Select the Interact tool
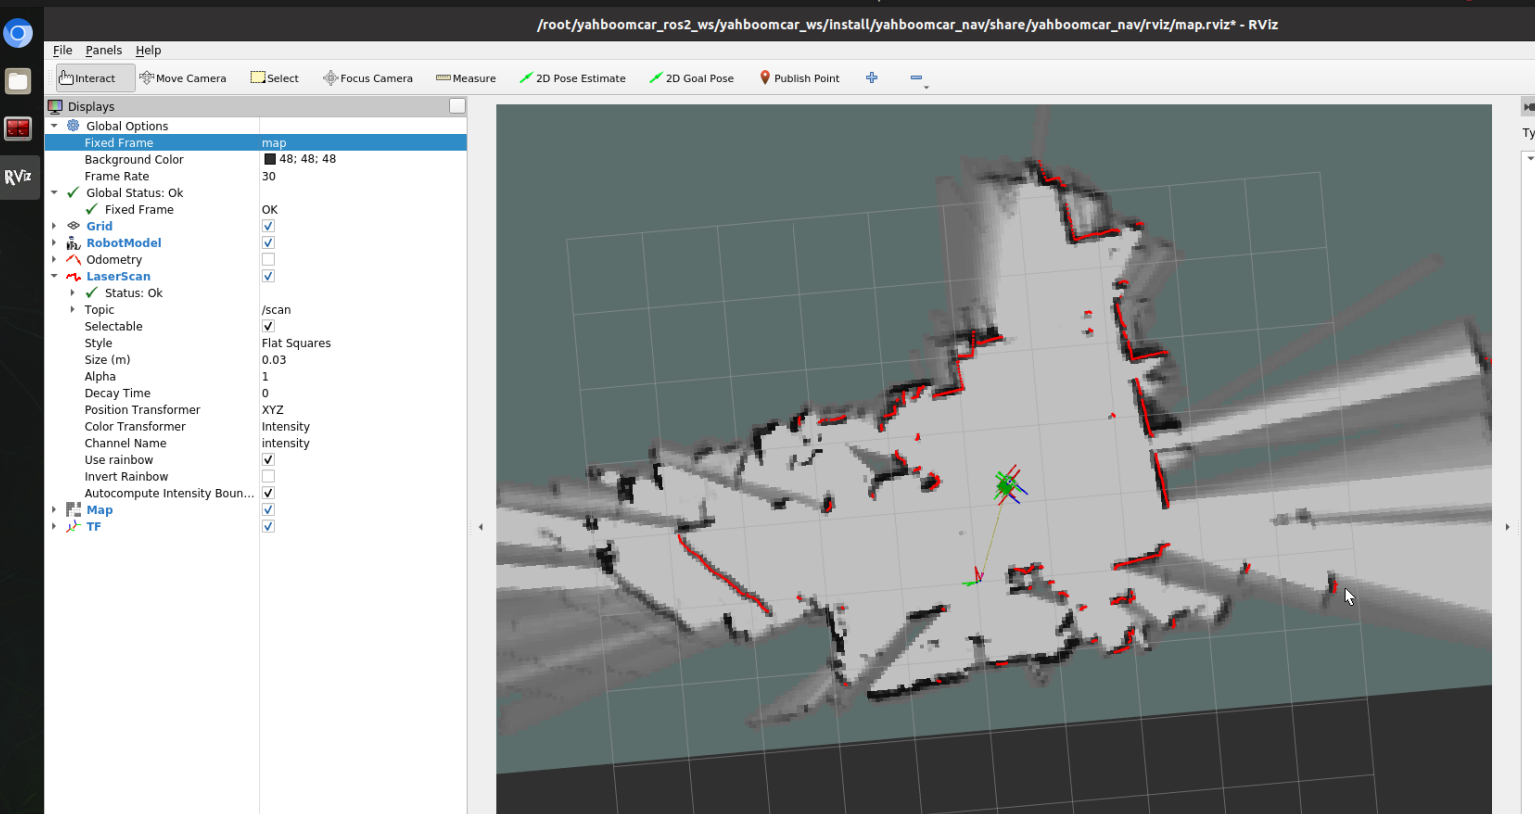 88,78
